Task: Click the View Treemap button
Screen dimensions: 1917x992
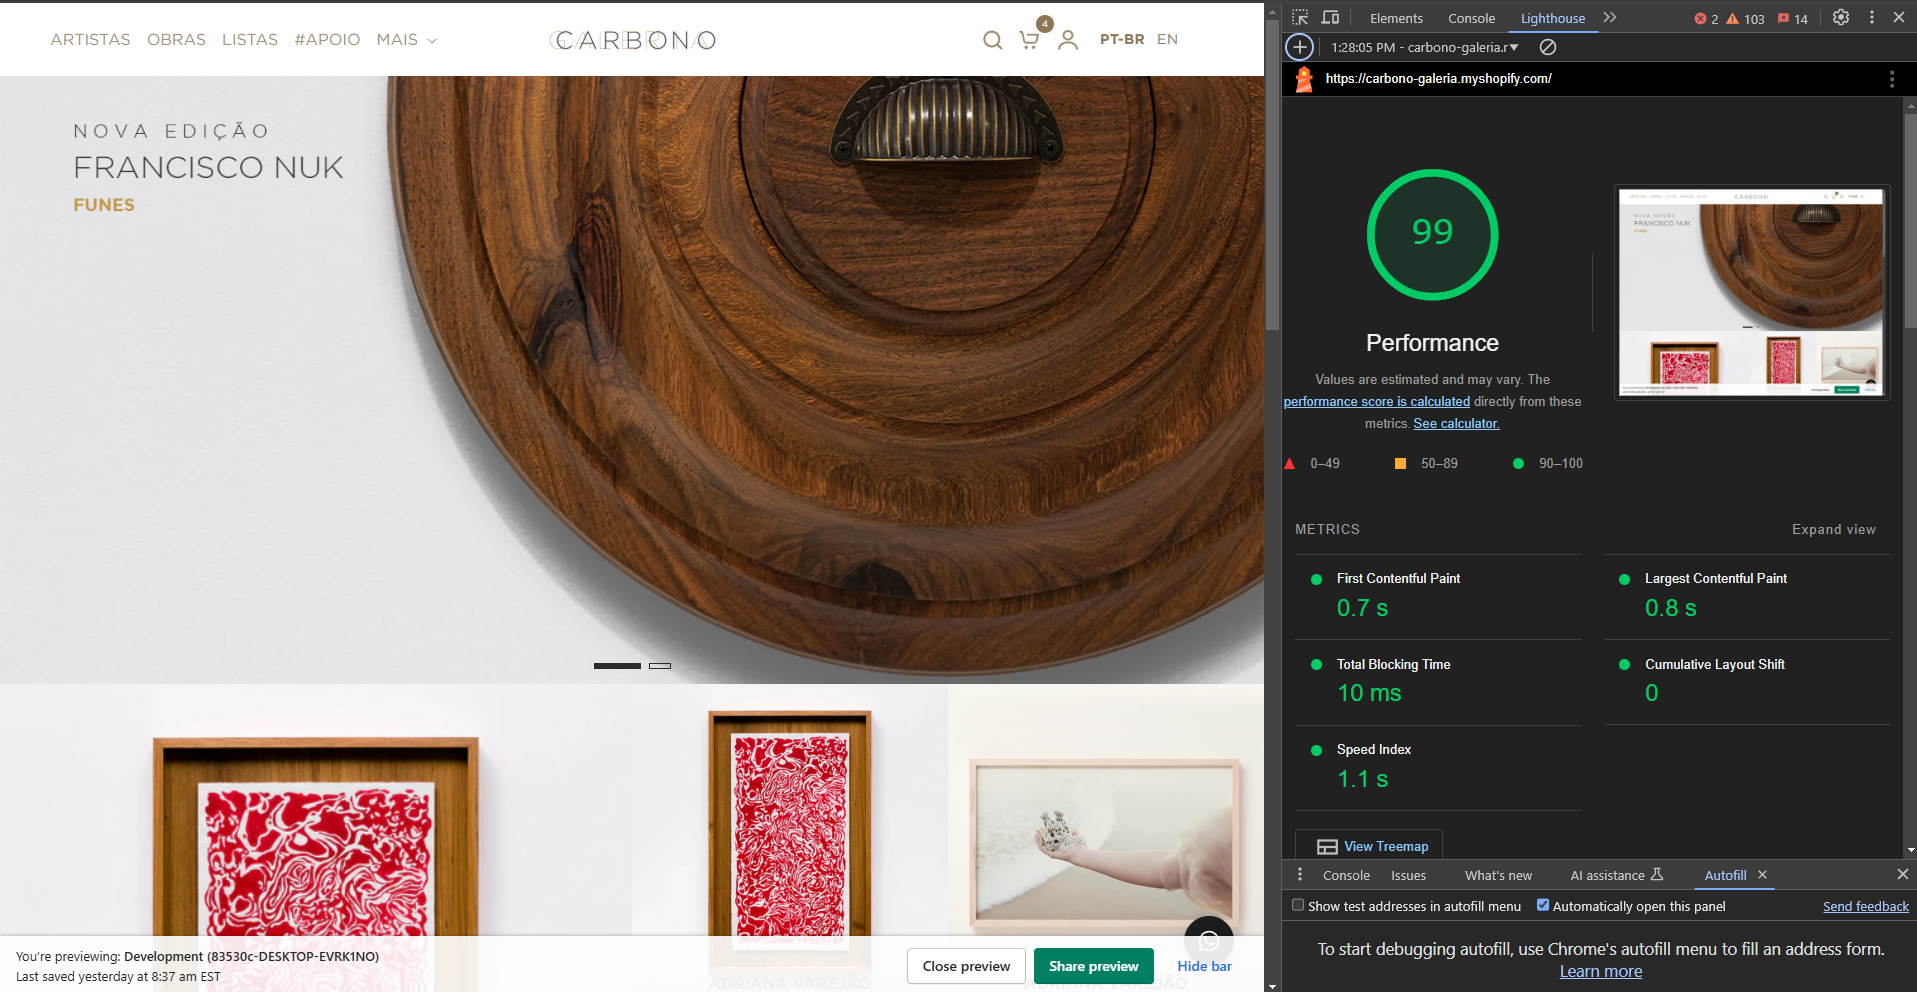Action: [1369, 846]
